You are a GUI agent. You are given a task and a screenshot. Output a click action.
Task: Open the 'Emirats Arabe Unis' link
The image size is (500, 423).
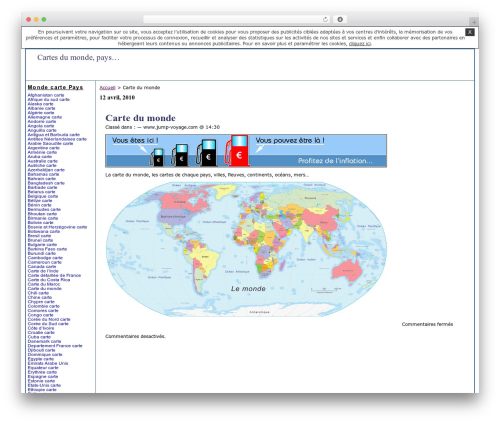48,363
